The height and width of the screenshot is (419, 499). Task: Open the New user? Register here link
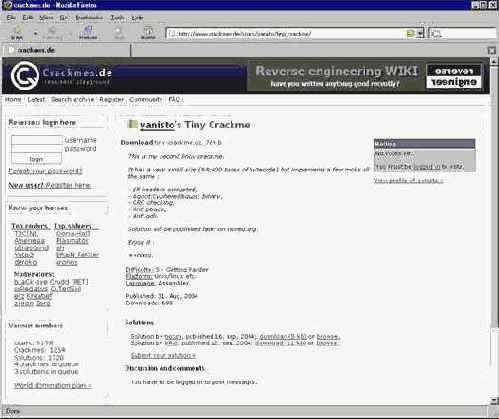(x=50, y=185)
